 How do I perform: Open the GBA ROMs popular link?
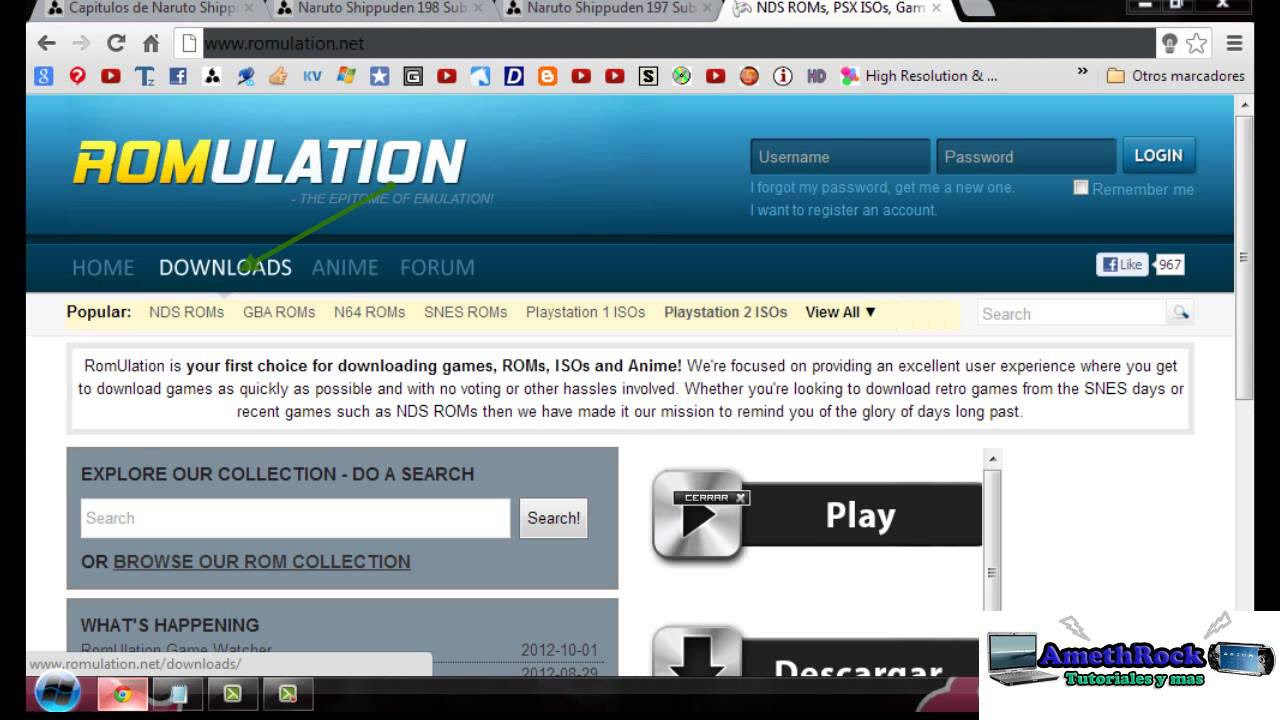click(x=279, y=312)
